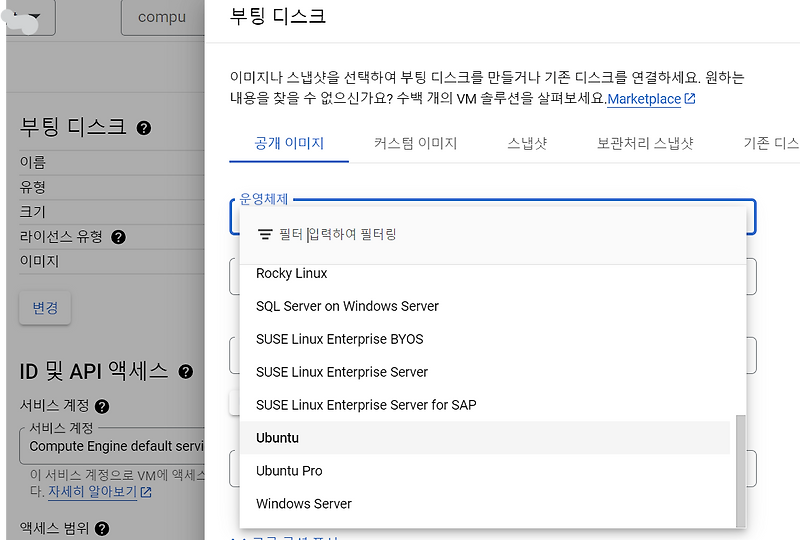Click external link icon next to 자세히 알아보기

coord(146,492)
